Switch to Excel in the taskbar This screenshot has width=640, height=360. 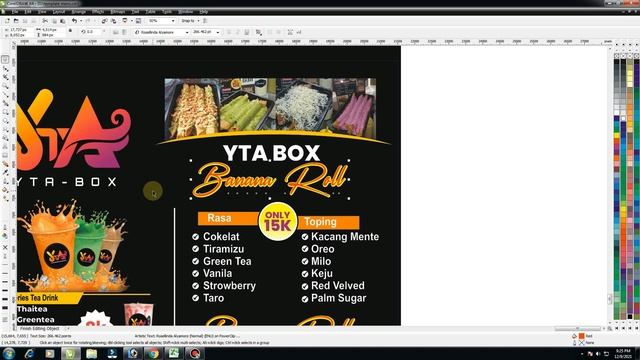[x=174, y=353]
